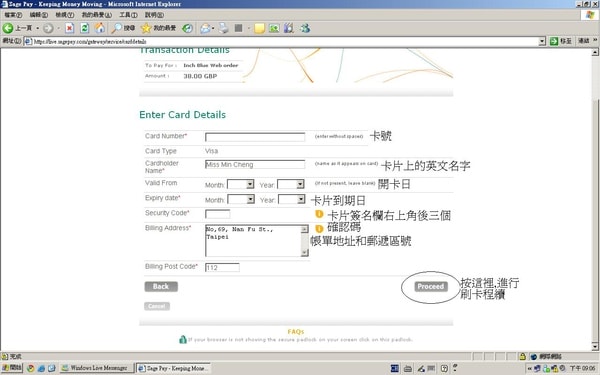This screenshot has height=375, width=600.
Task: Click the Stop loading red X icon
Action: pos(69,28)
